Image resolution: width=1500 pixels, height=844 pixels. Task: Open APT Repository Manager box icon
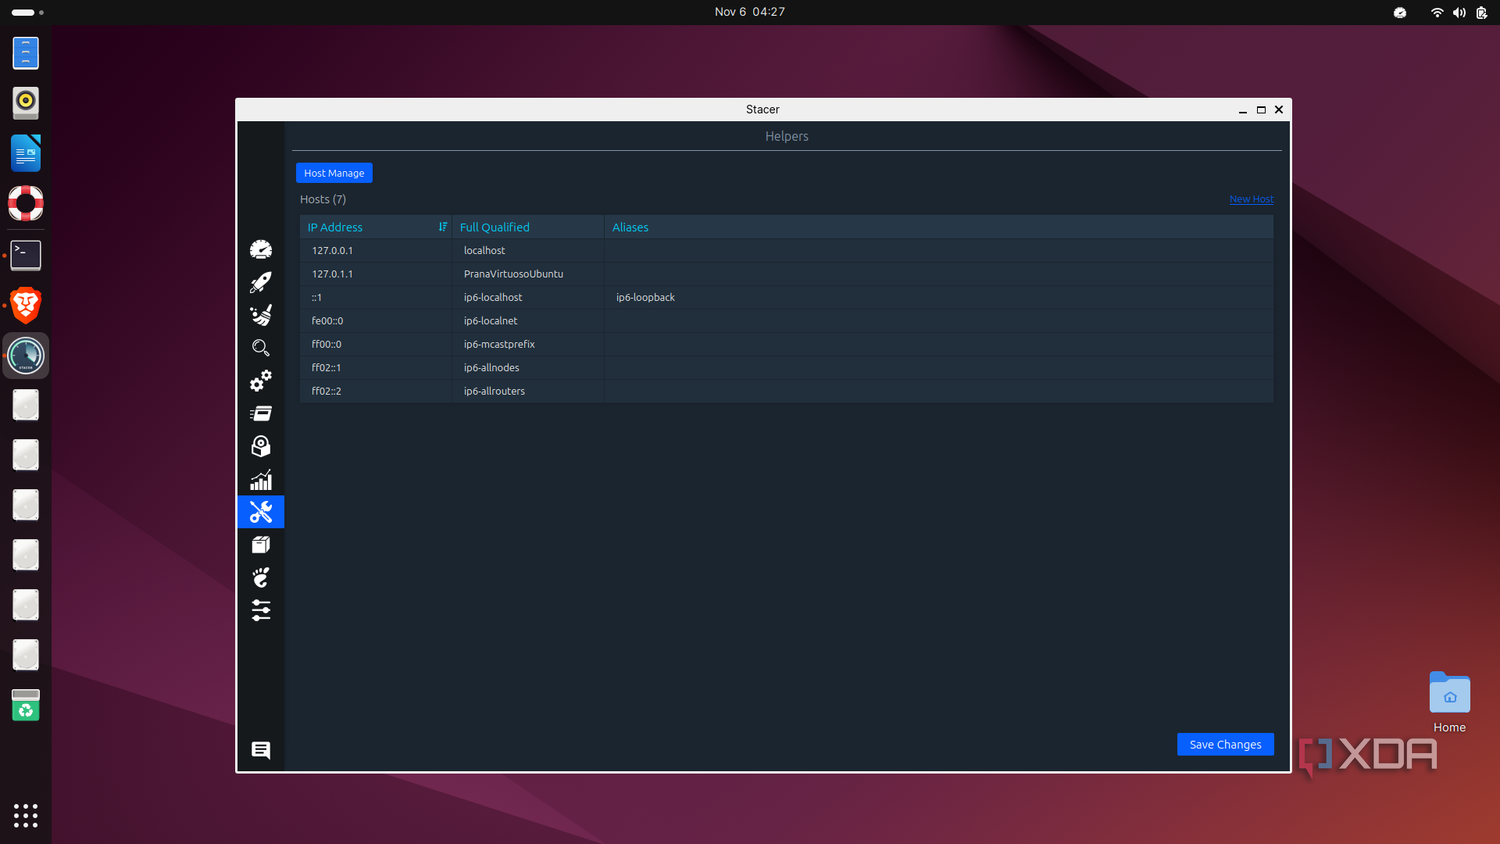(x=261, y=545)
